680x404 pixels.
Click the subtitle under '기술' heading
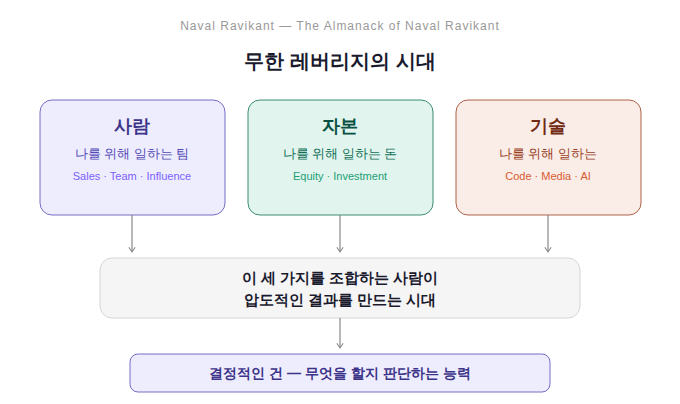pyautogui.click(x=548, y=153)
